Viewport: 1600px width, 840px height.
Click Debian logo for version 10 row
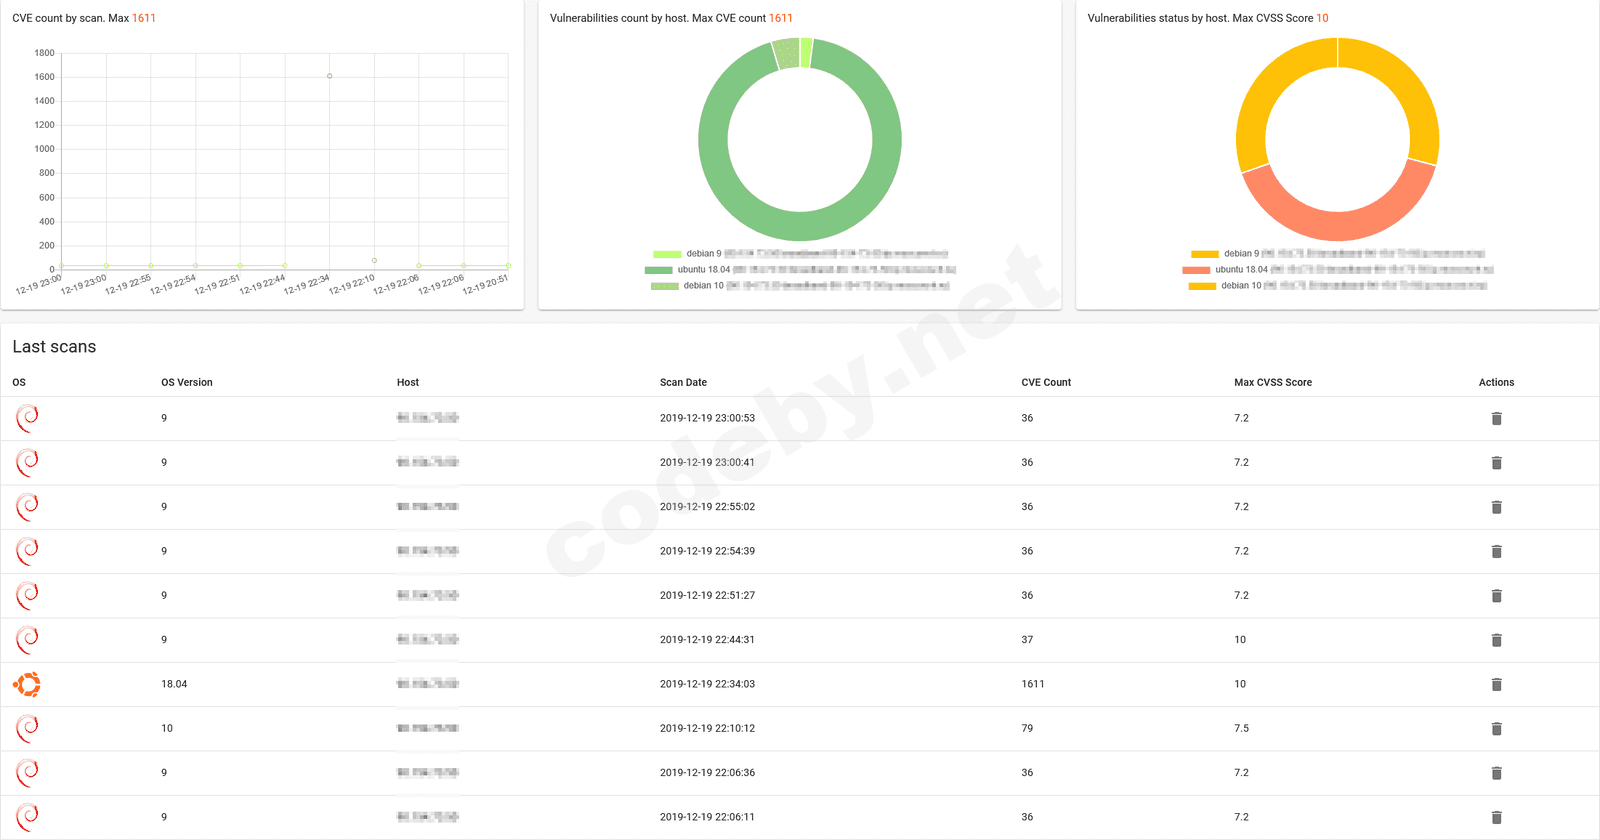coord(27,728)
